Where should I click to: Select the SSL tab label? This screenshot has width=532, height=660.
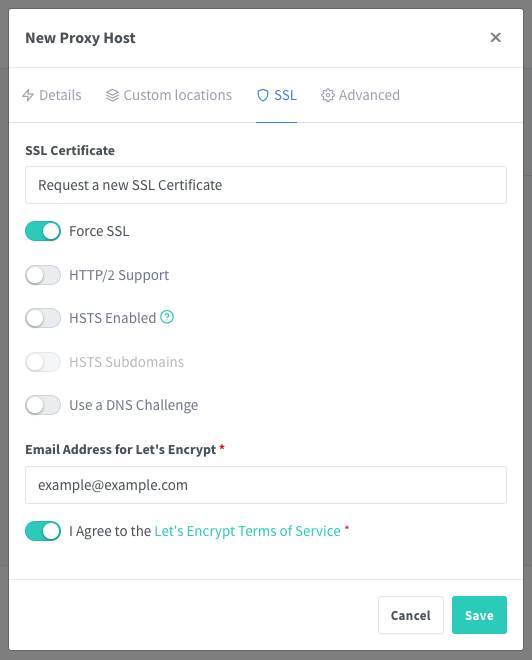285,95
